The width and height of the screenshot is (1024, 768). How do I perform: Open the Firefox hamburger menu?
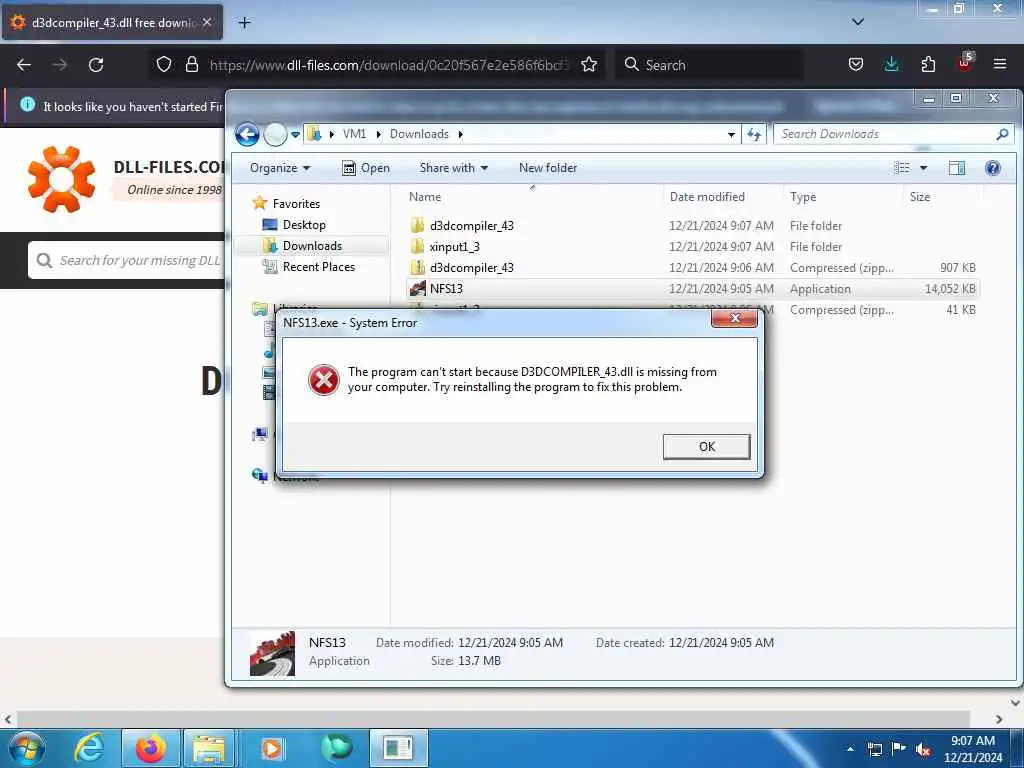click(1000, 64)
